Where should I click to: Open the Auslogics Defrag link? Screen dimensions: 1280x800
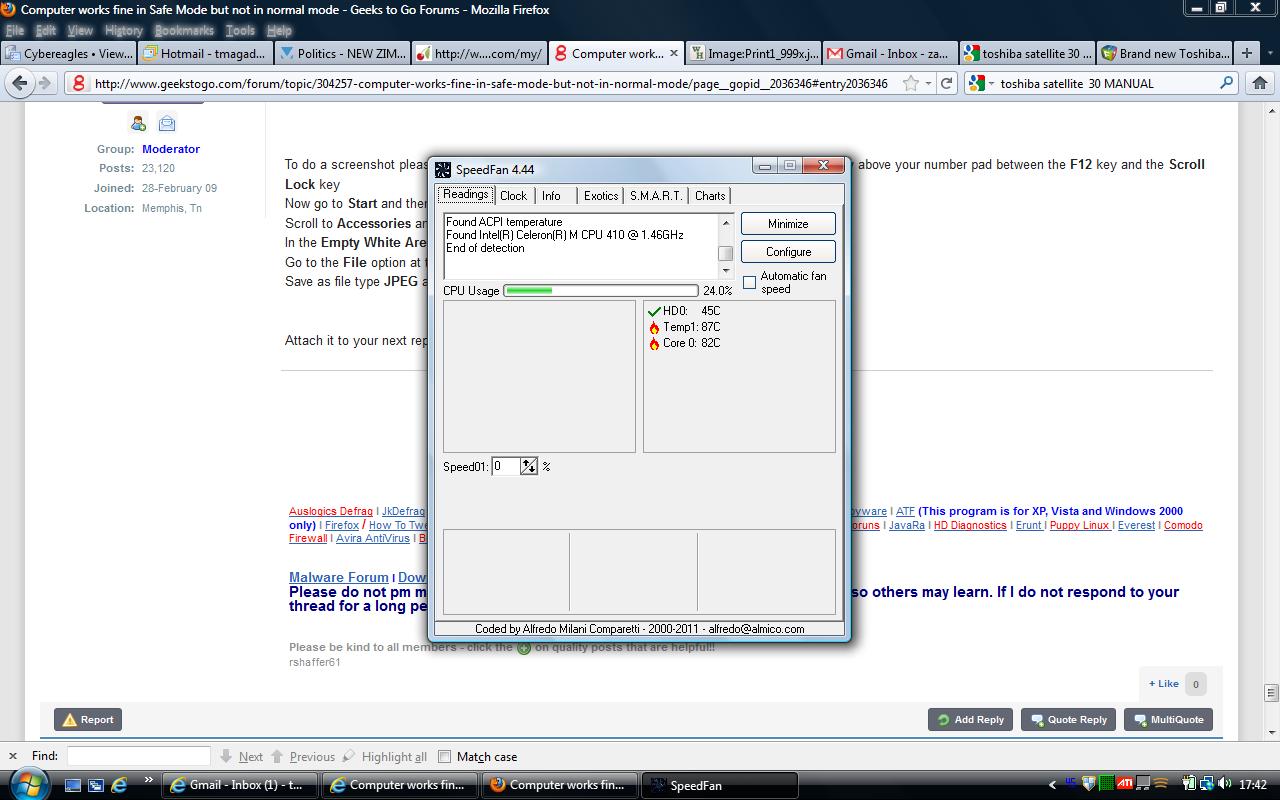(x=331, y=511)
